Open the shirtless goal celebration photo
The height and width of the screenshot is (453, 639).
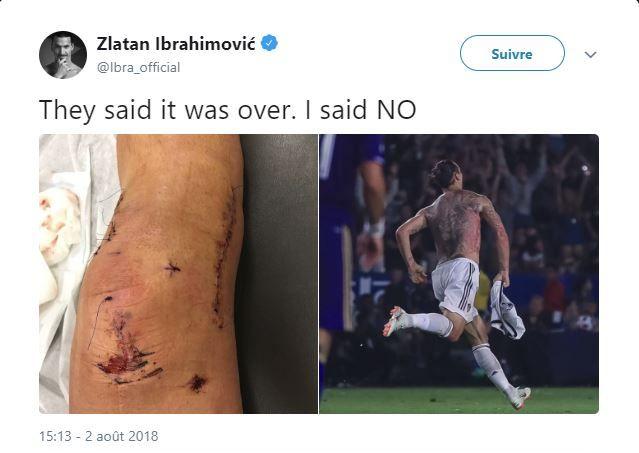(459, 274)
